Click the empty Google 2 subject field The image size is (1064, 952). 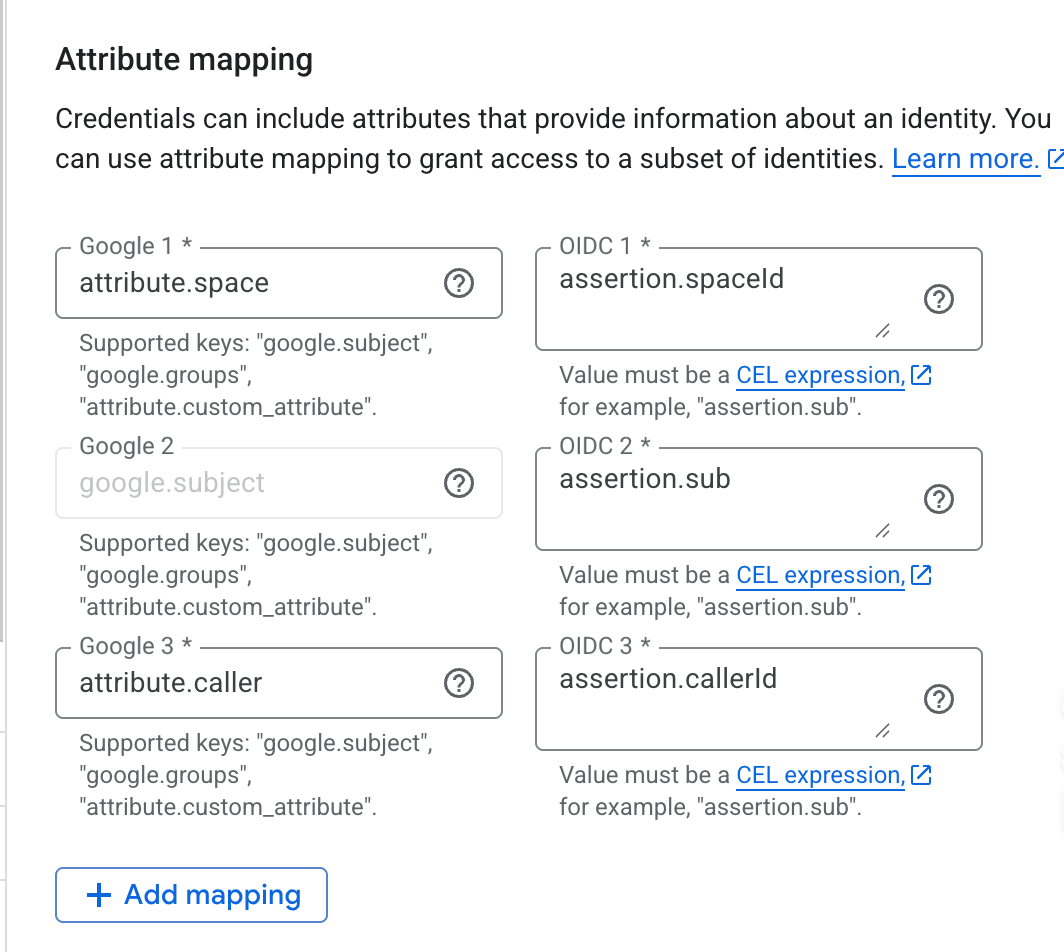(x=250, y=483)
